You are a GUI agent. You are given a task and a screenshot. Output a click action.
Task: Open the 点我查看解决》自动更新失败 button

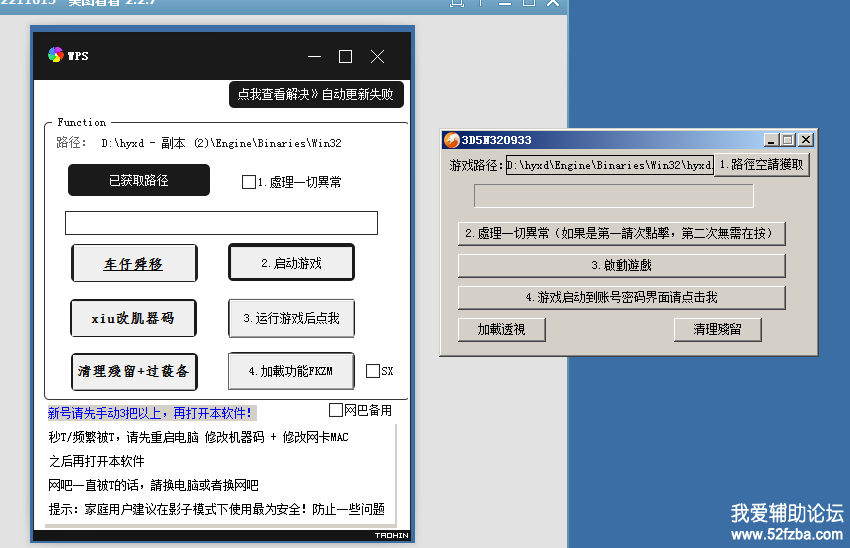(x=316, y=94)
